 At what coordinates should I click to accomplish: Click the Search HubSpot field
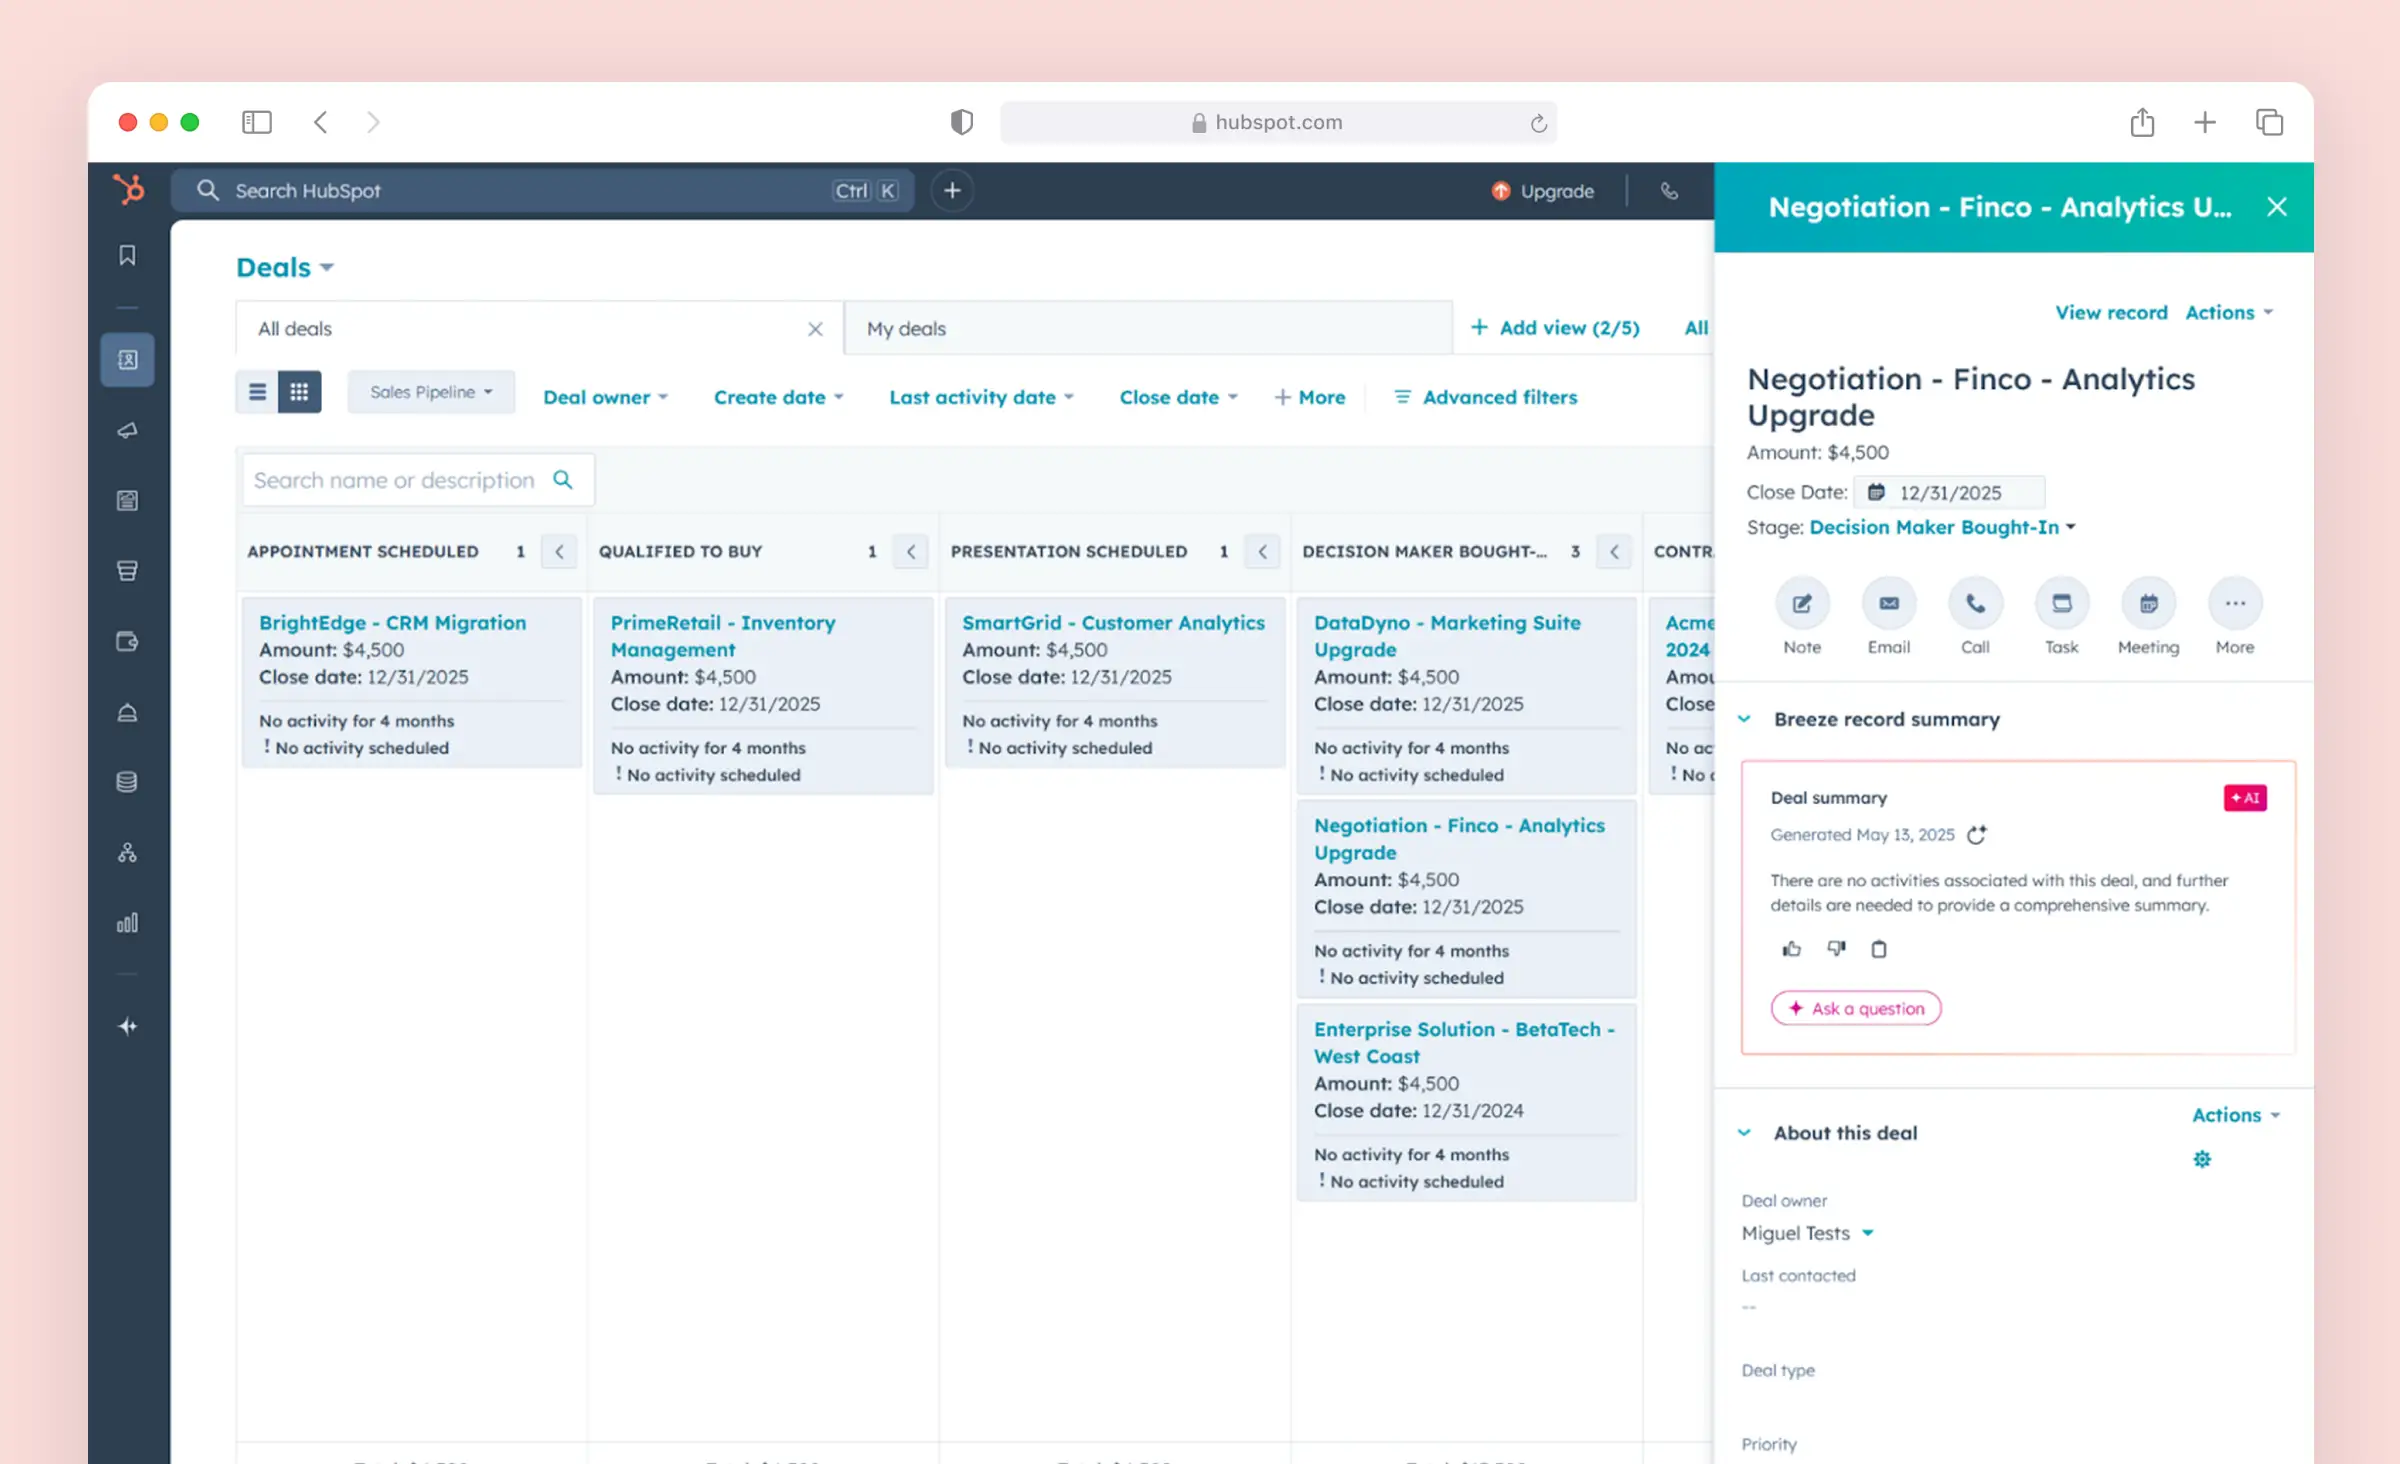tap(542, 190)
